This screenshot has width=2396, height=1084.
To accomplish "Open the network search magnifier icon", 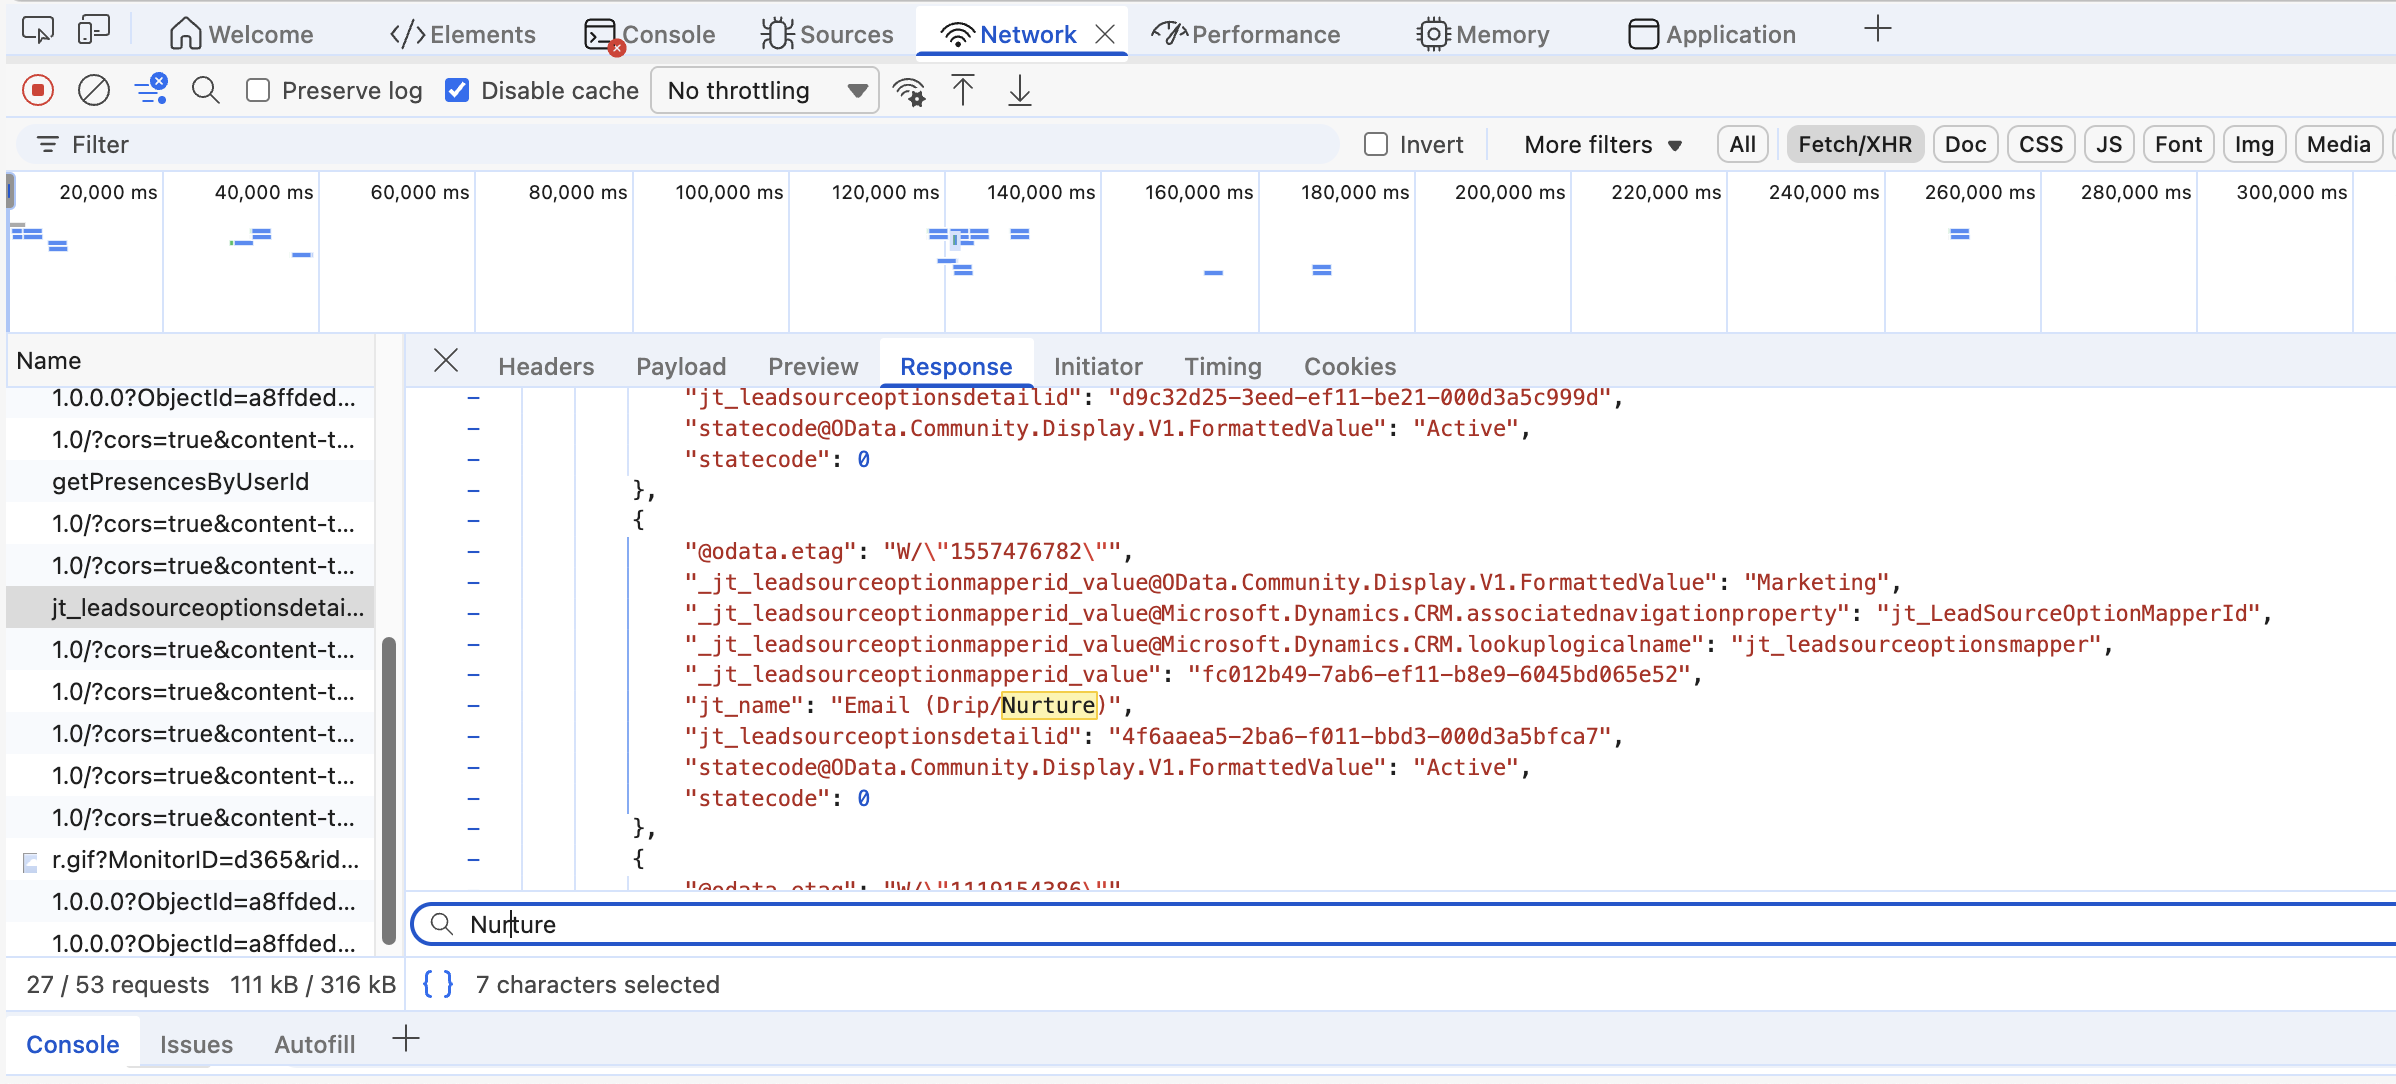I will click(205, 90).
